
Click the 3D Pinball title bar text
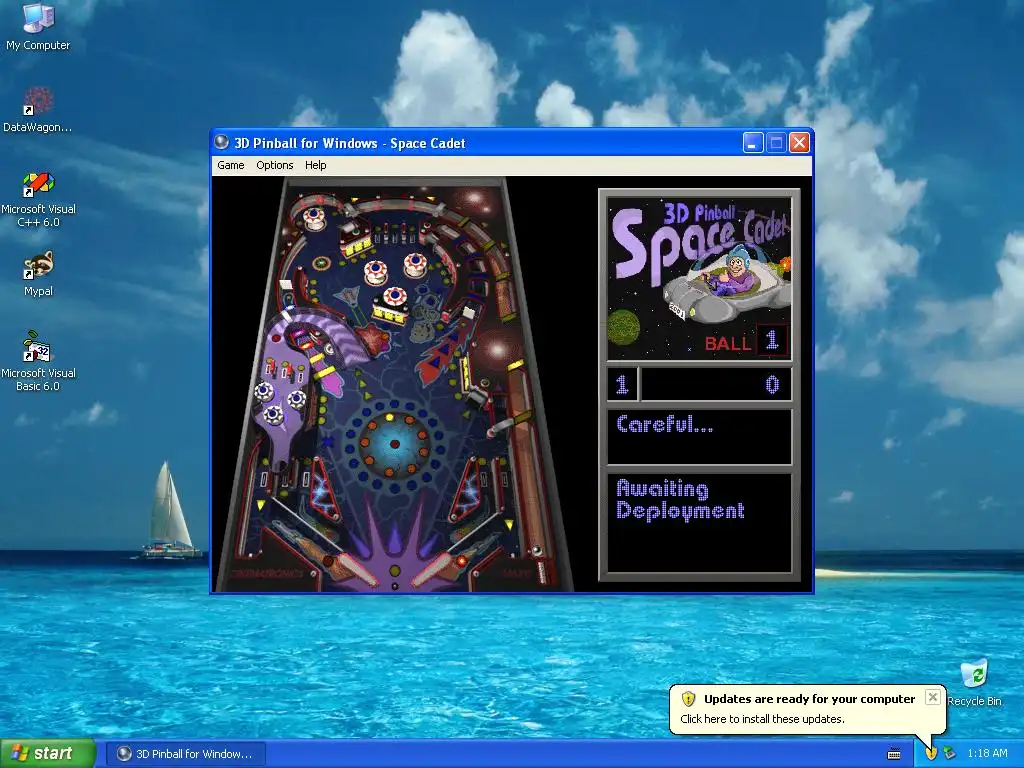pos(349,143)
